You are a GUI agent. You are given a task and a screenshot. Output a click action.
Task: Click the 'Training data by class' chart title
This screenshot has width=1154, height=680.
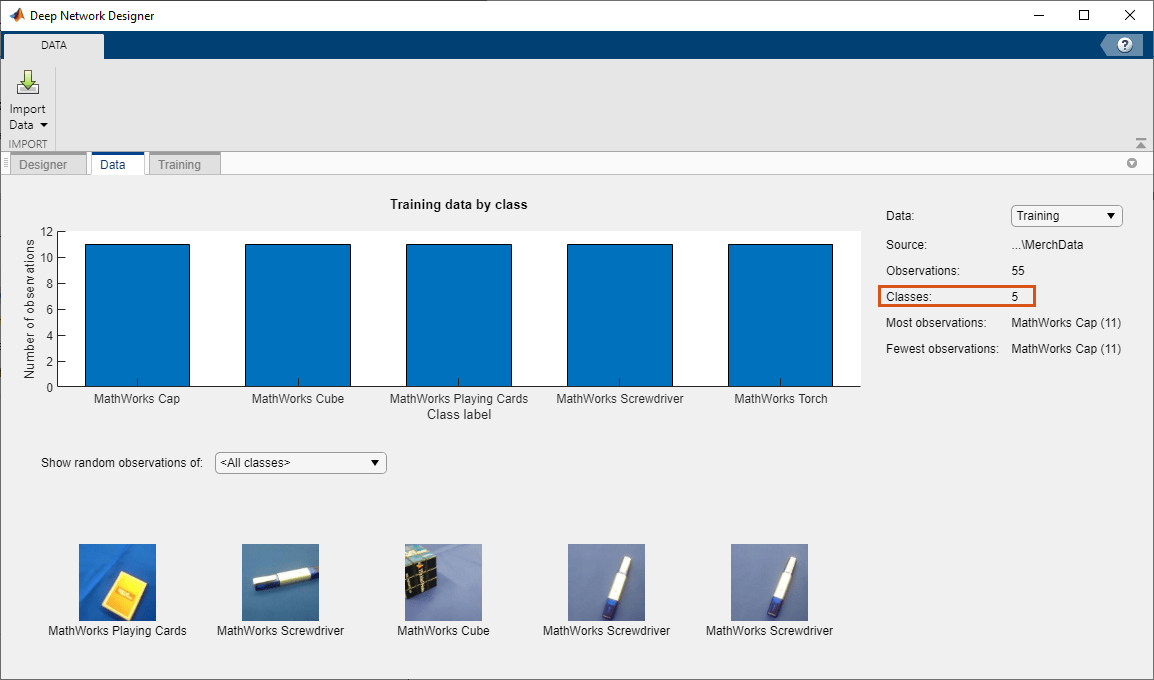(x=459, y=205)
